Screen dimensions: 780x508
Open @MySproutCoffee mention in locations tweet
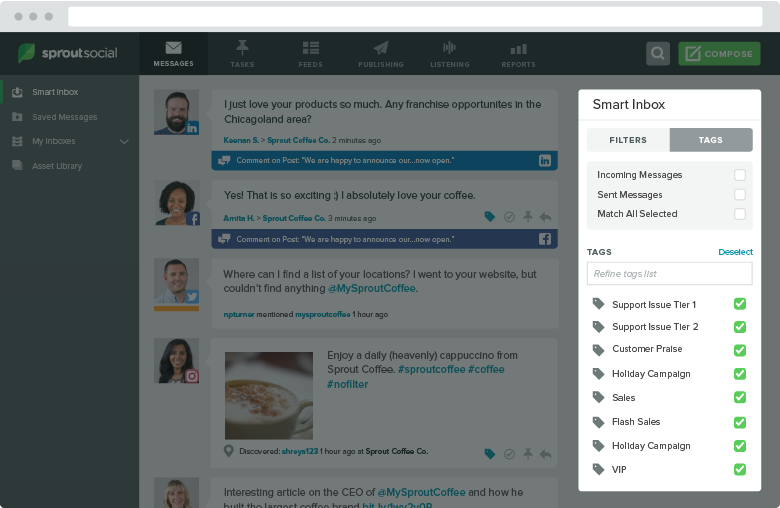[372, 289]
